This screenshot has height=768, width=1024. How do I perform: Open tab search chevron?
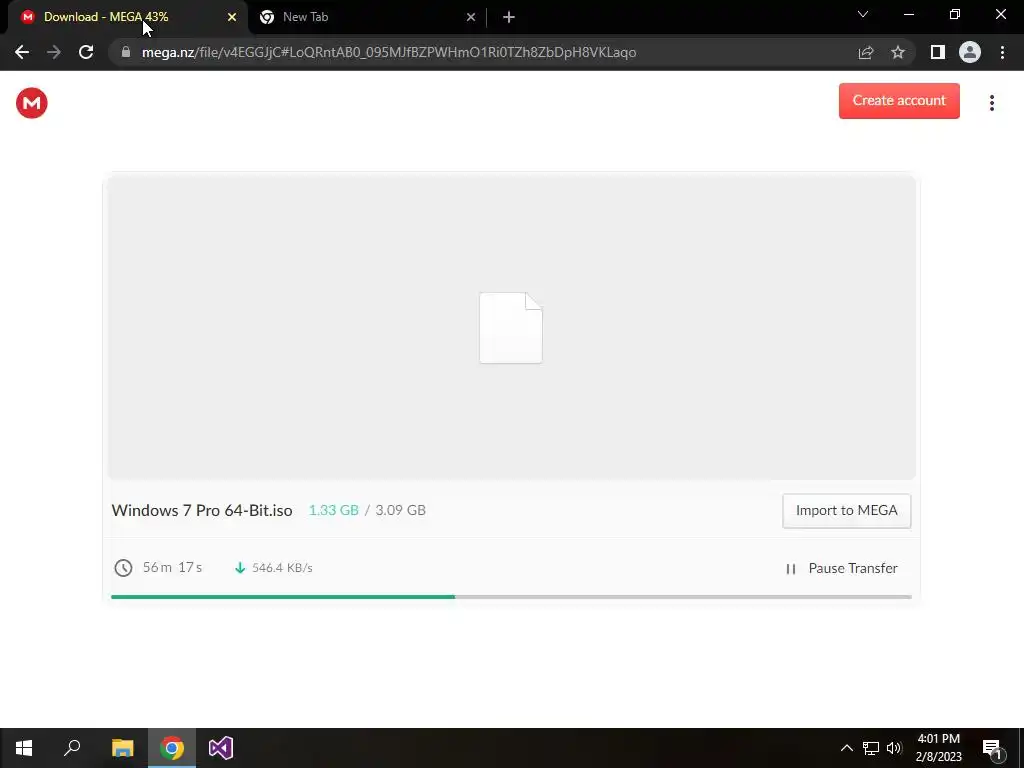[863, 14]
